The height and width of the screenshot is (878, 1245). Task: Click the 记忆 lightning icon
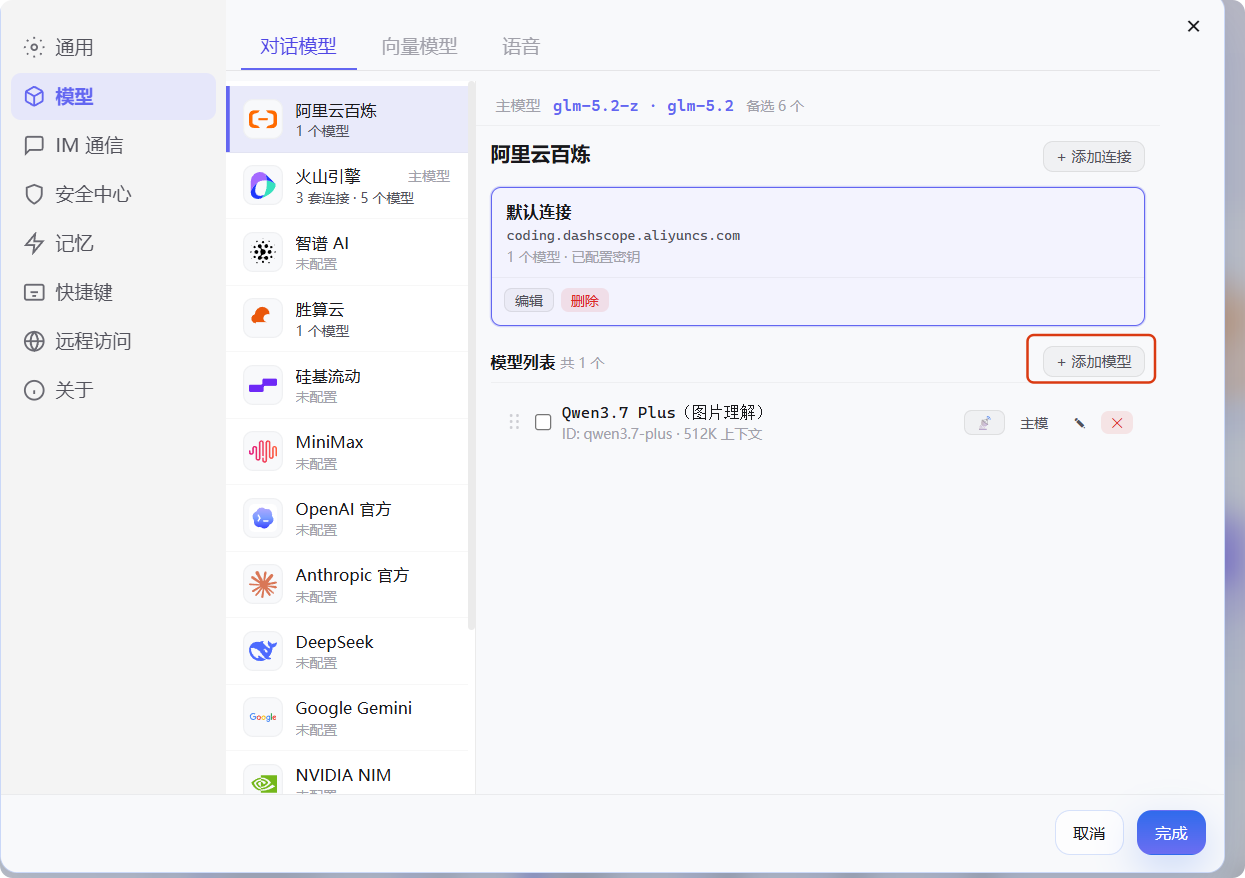(35, 243)
